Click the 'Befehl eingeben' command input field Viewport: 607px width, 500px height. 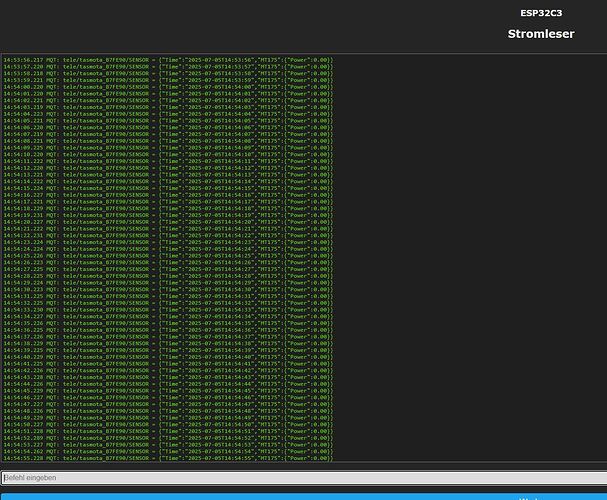click(x=300, y=478)
